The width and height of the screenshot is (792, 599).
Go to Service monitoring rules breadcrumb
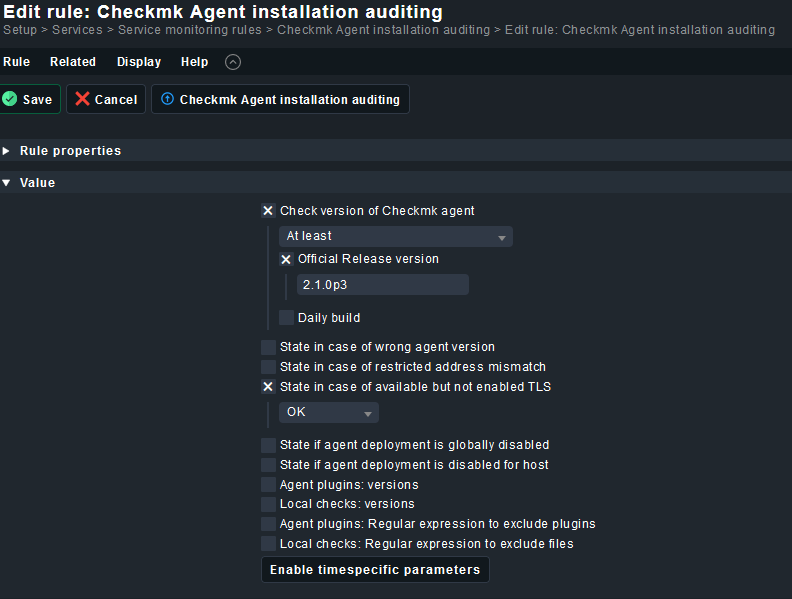click(x=190, y=30)
